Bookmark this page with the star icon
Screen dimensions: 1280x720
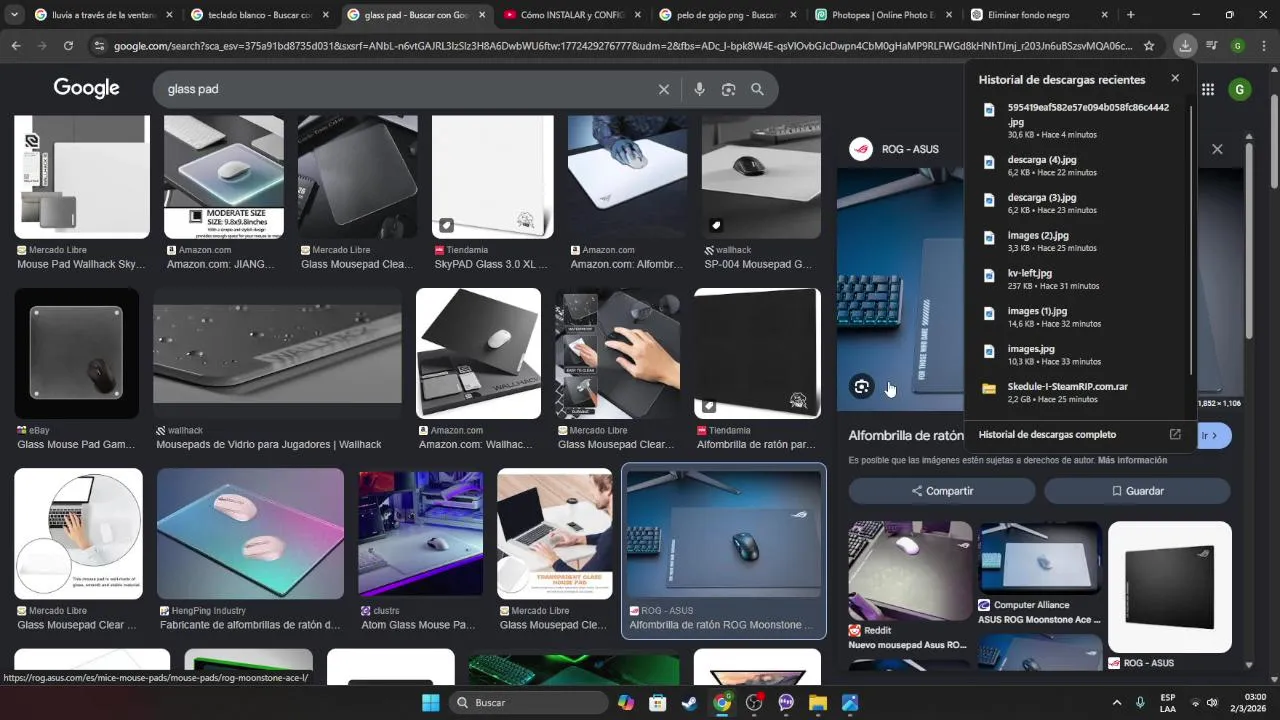(x=1149, y=45)
